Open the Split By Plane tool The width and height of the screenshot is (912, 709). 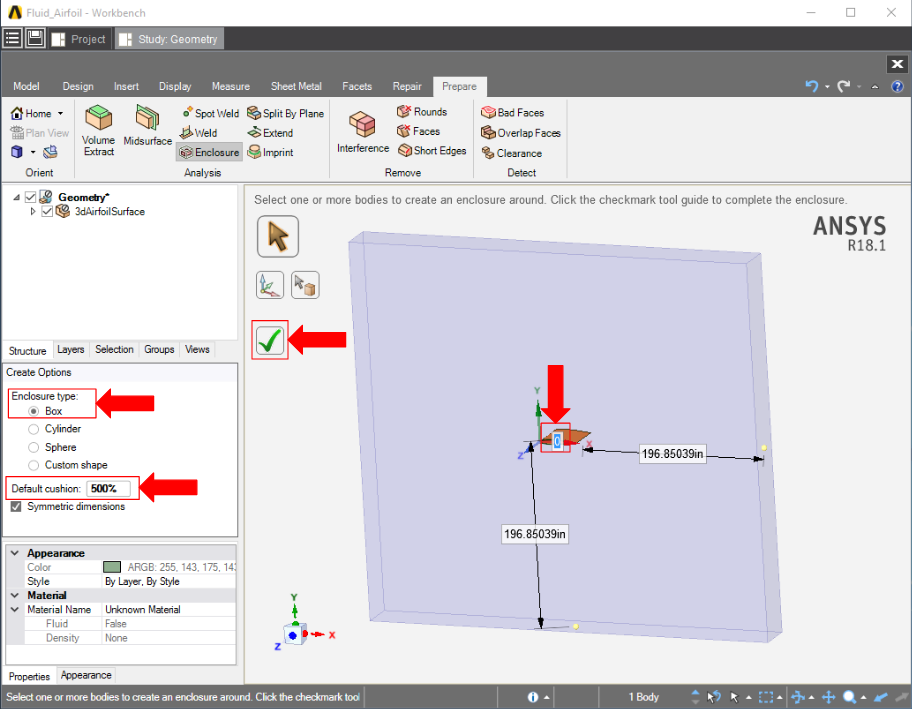(286, 113)
